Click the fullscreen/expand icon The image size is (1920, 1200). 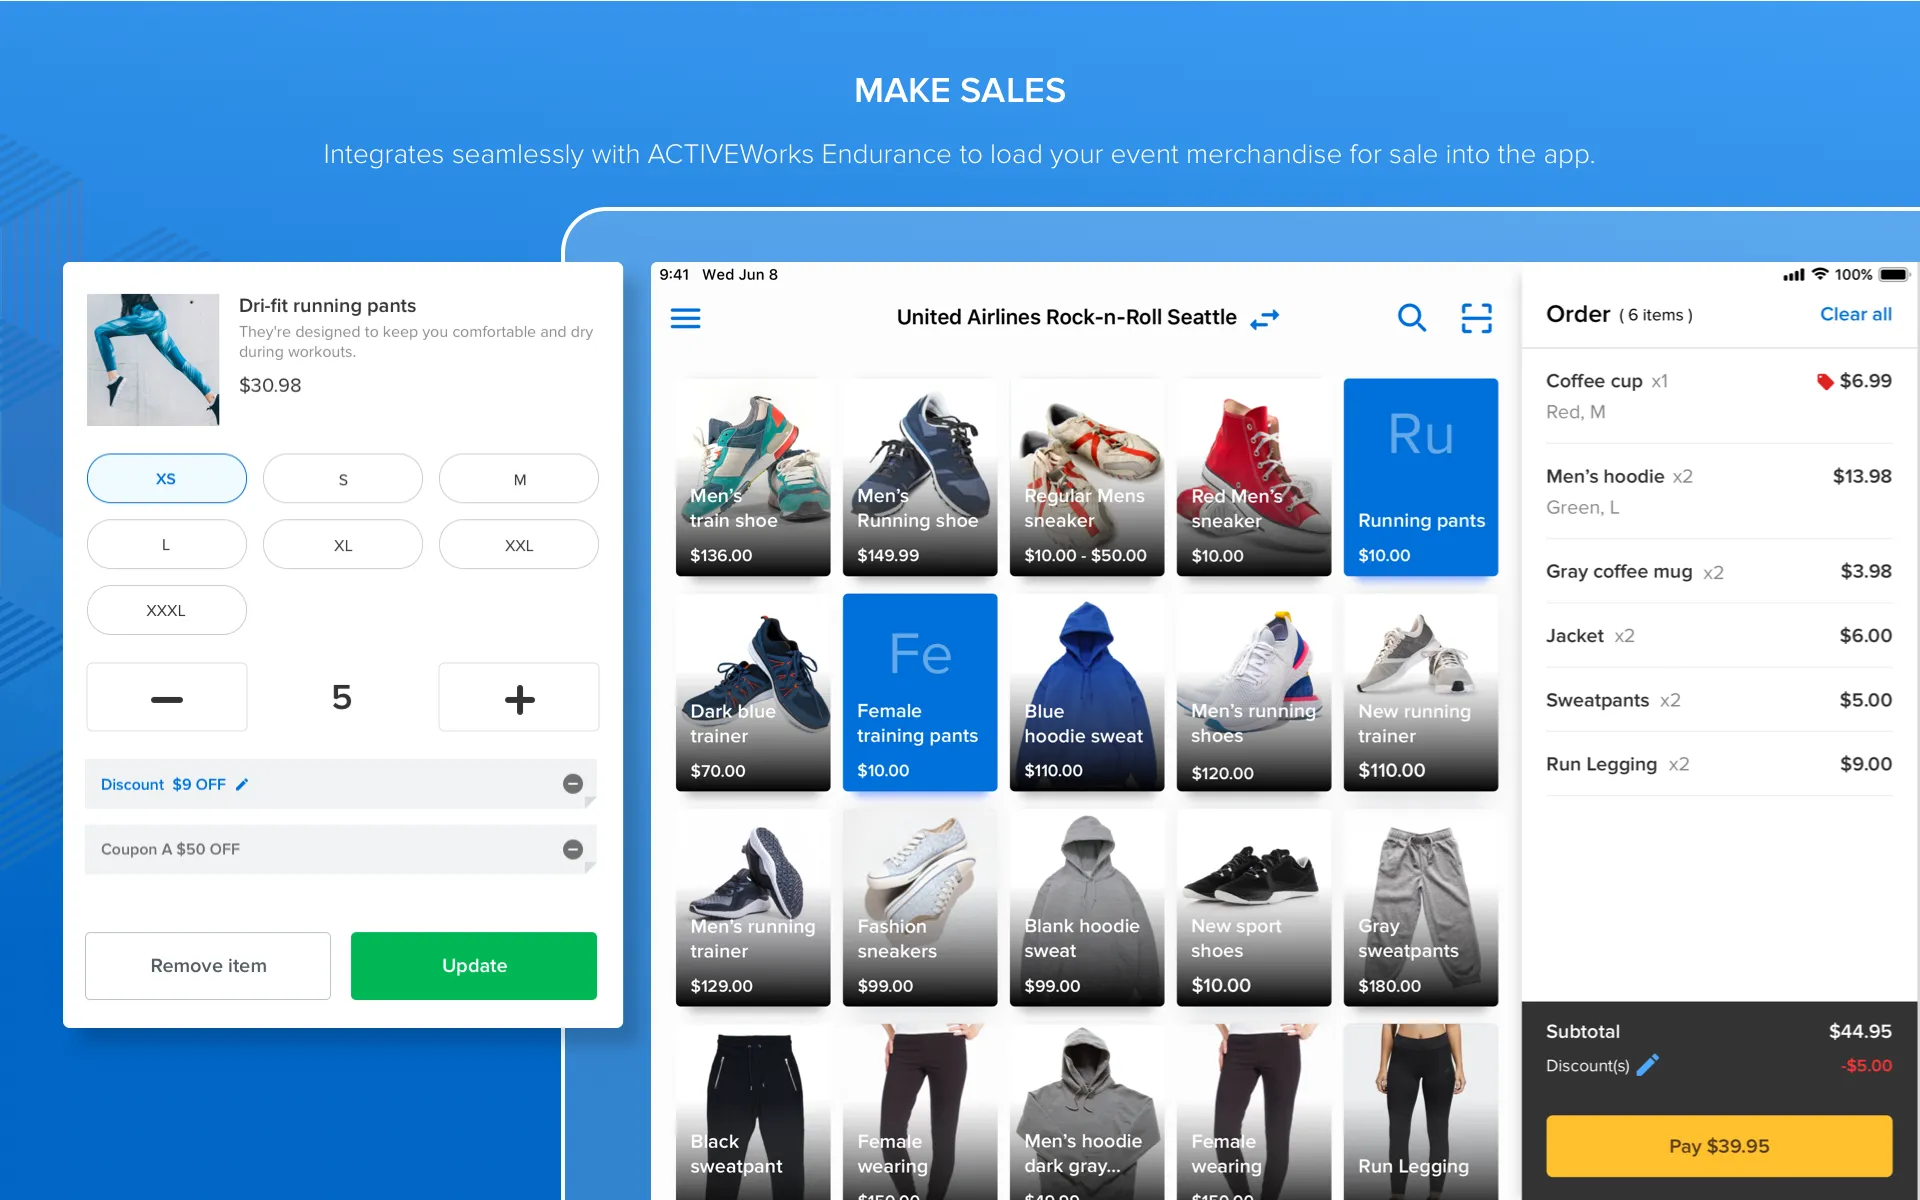point(1476,318)
